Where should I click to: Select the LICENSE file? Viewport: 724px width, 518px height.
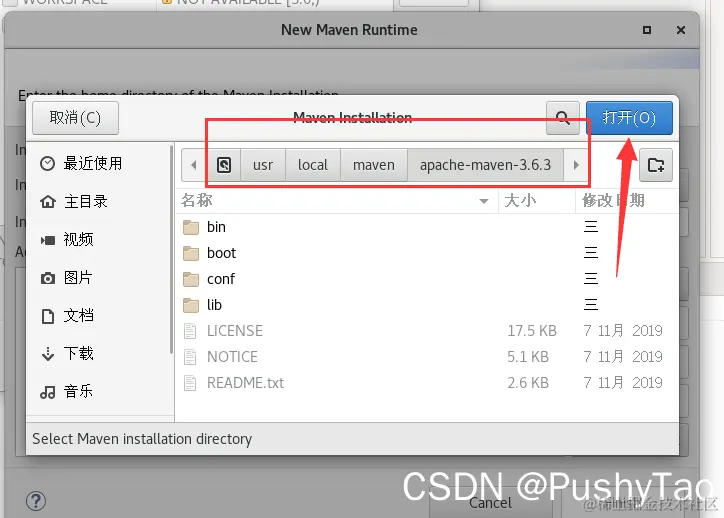click(x=427, y=331)
